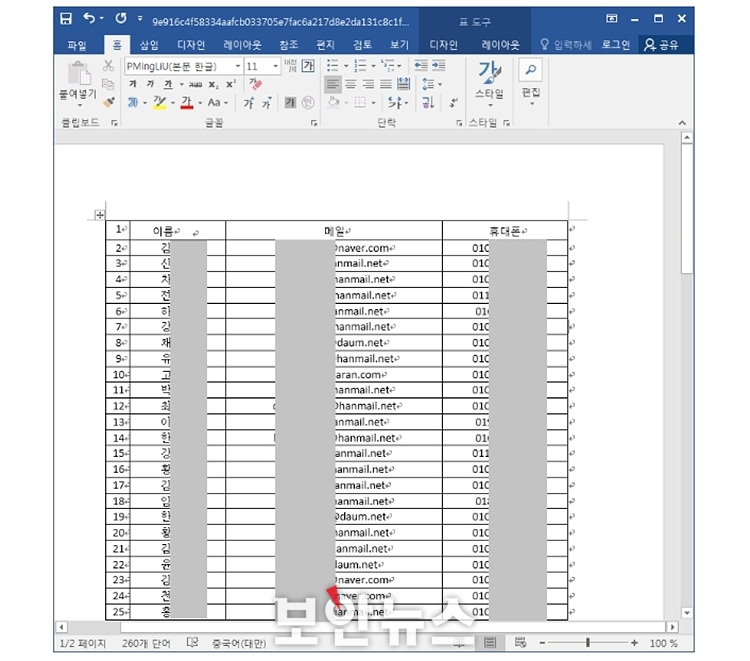Click the phonetic guide icon
Screen dimensions: 750x661
coord(290,66)
